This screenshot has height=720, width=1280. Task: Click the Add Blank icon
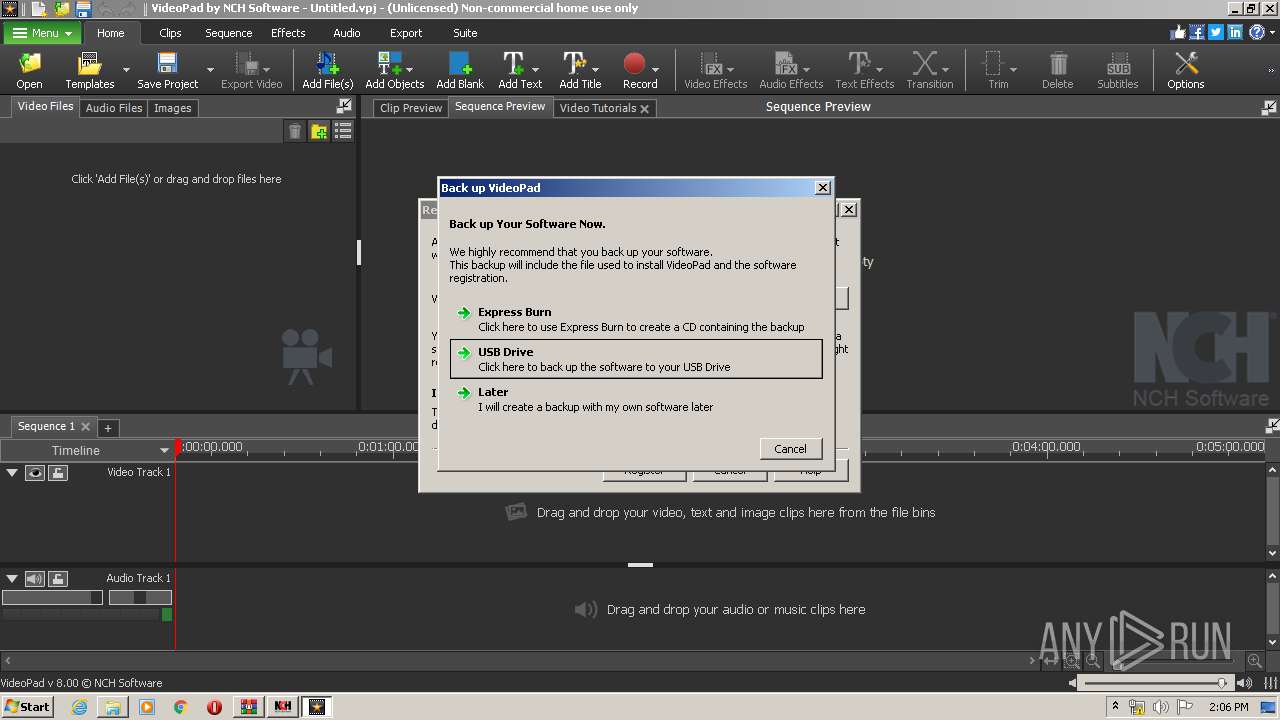coord(460,65)
